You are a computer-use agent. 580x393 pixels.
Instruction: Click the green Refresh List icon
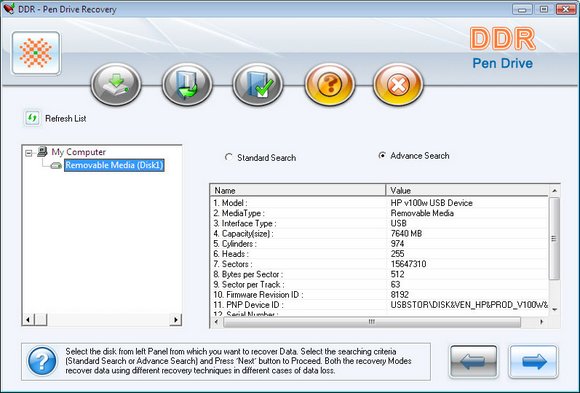[x=32, y=118]
